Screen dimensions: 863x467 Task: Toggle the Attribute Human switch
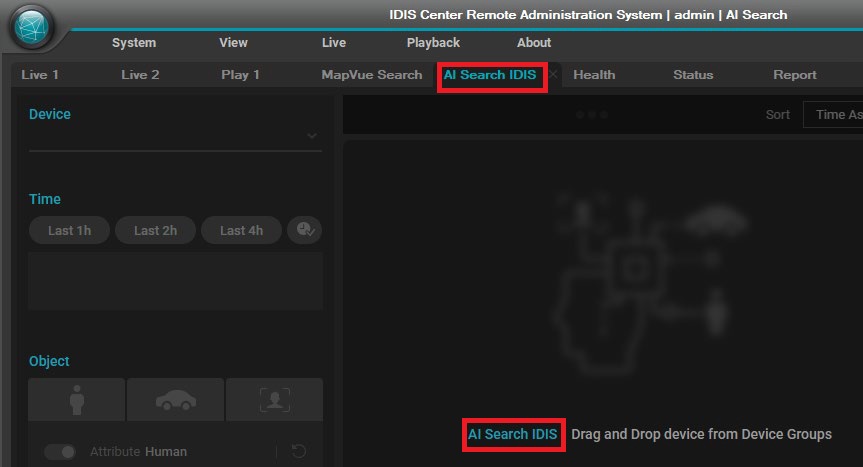(60, 452)
